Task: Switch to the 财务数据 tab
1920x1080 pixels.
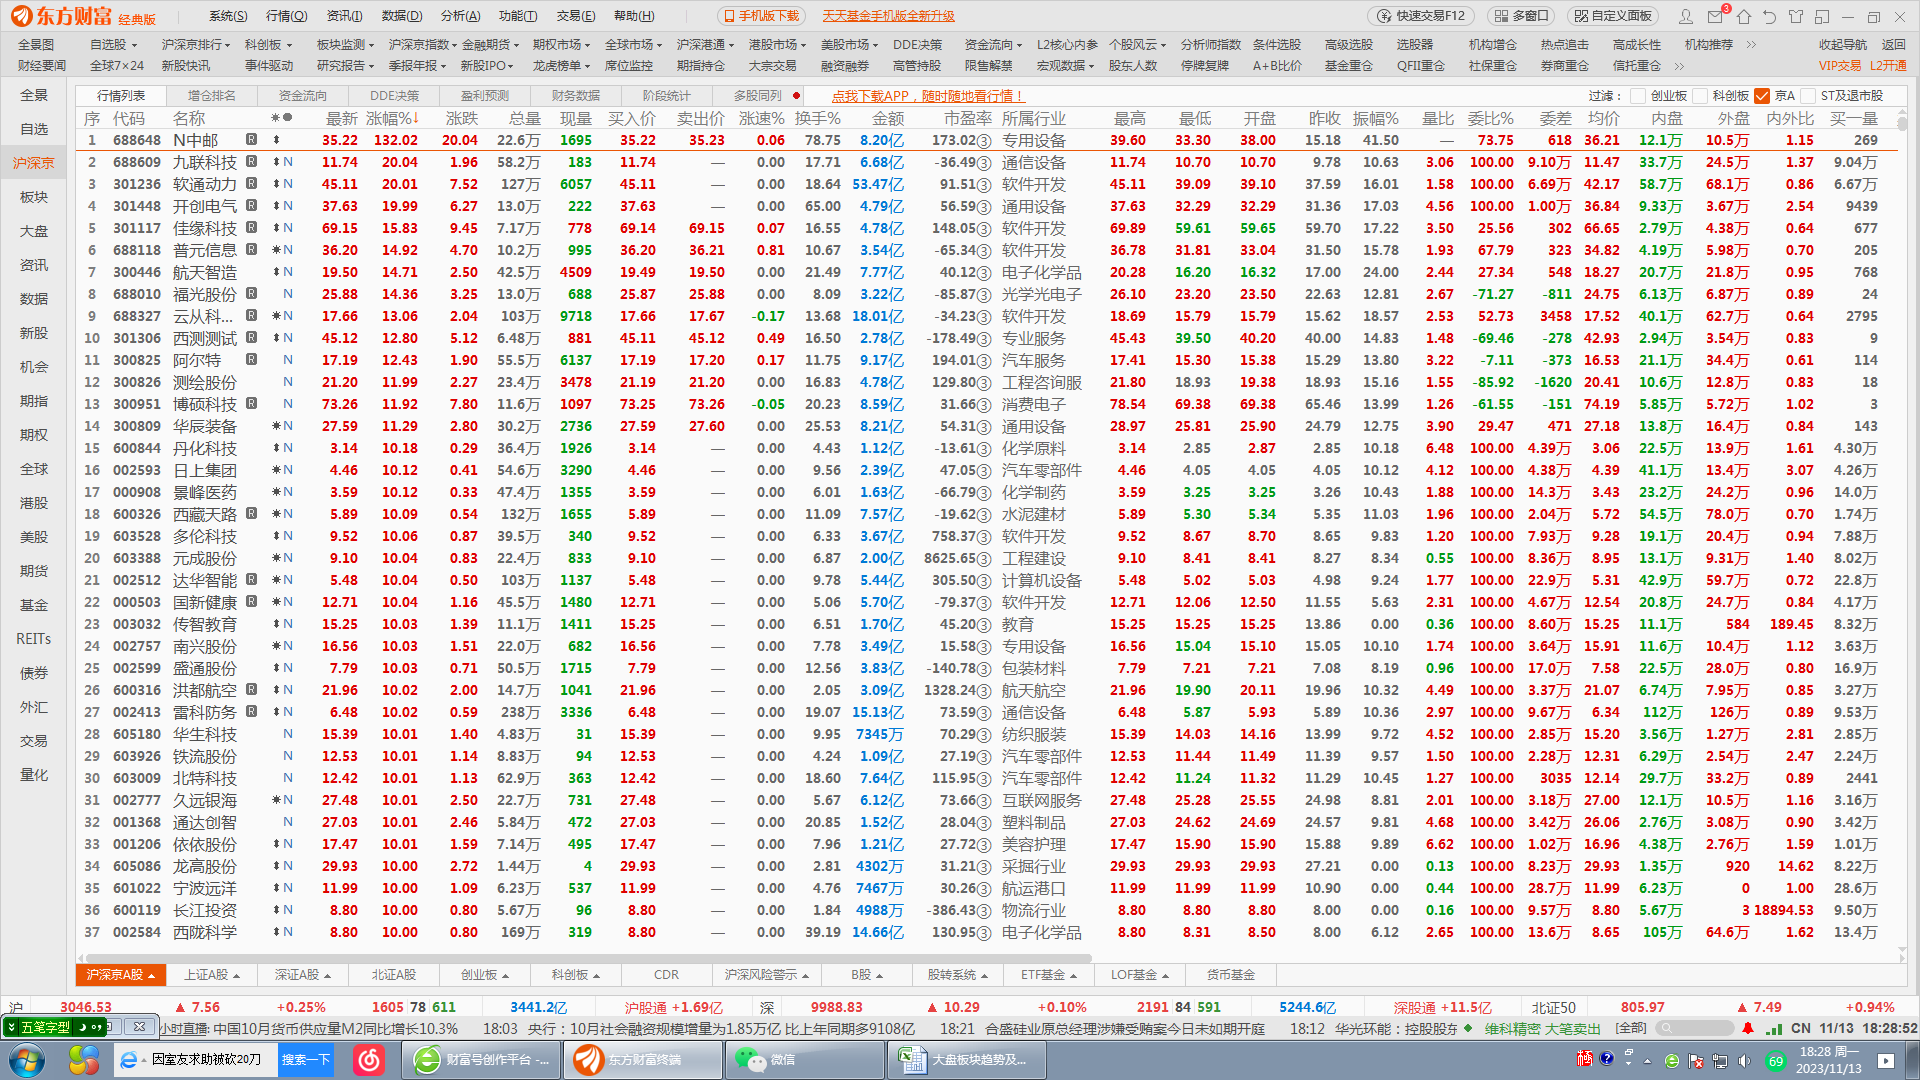Action: point(576,96)
